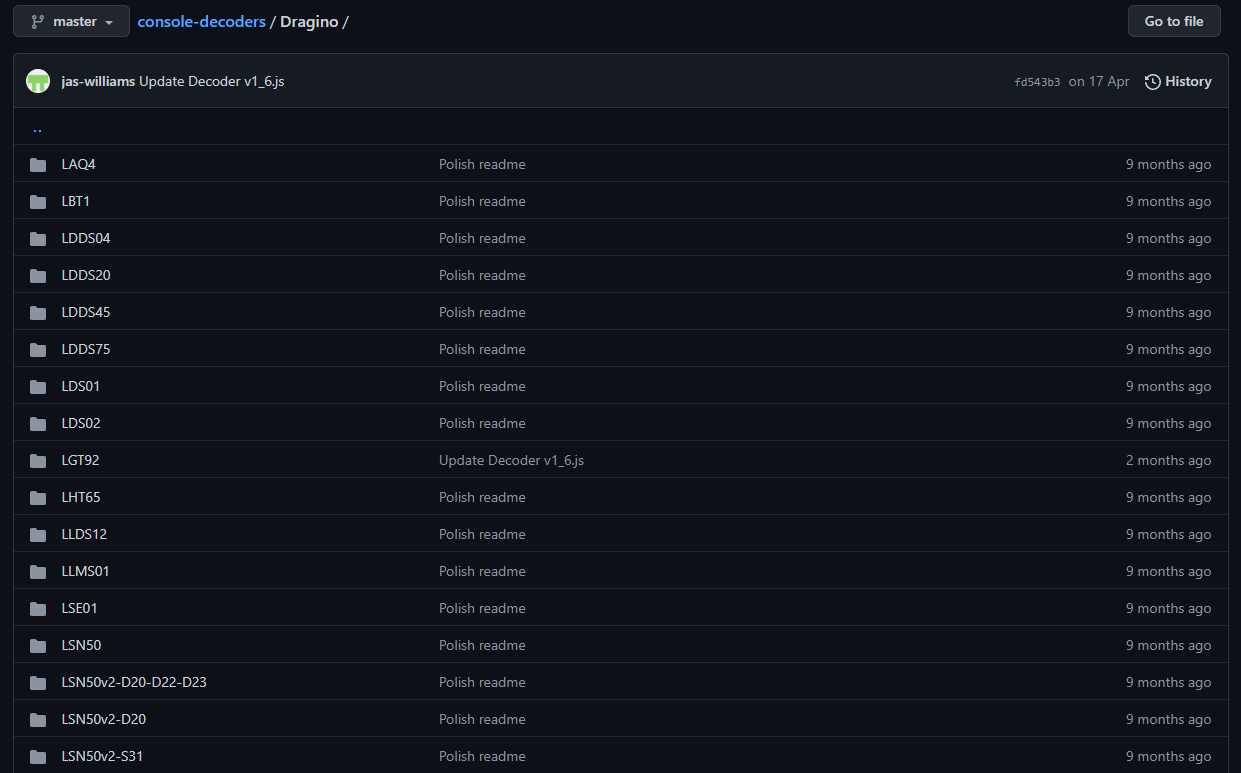Screen dimensions: 1241x773
Task: Open Polish readme commit for LDDS45
Action: coord(482,312)
